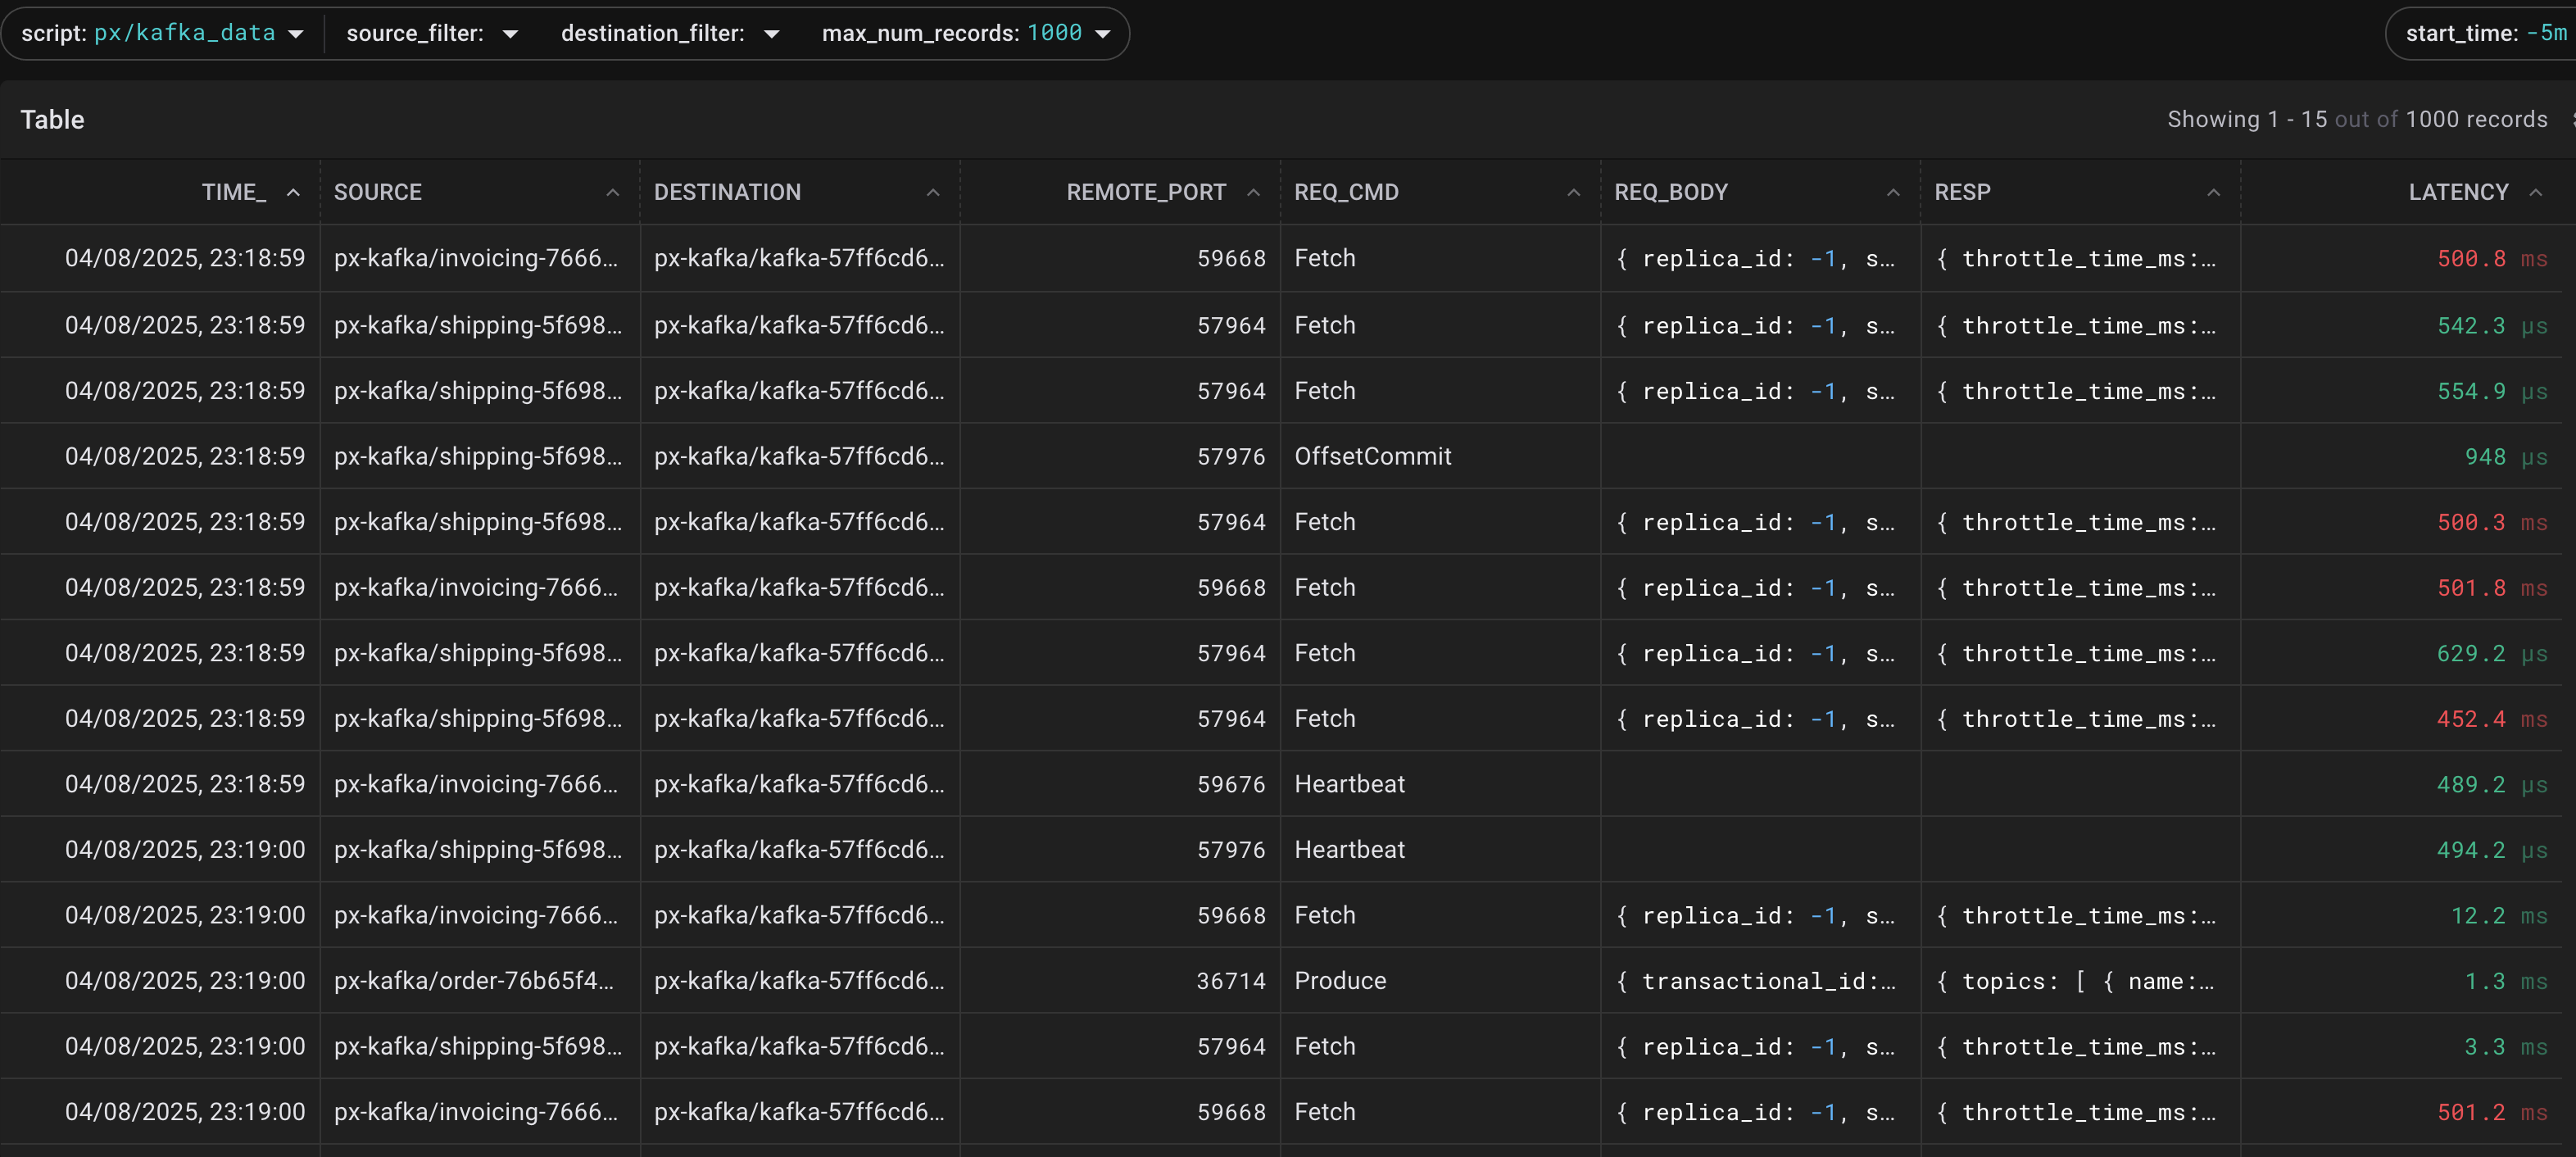This screenshot has width=2576, height=1157.
Task: Select the 554.9 µs latency cell
Action: click(2401, 391)
